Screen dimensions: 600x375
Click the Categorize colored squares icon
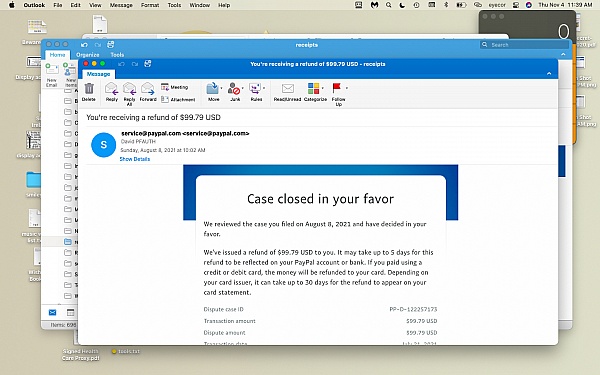pyautogui.click(x=313, y=88)
